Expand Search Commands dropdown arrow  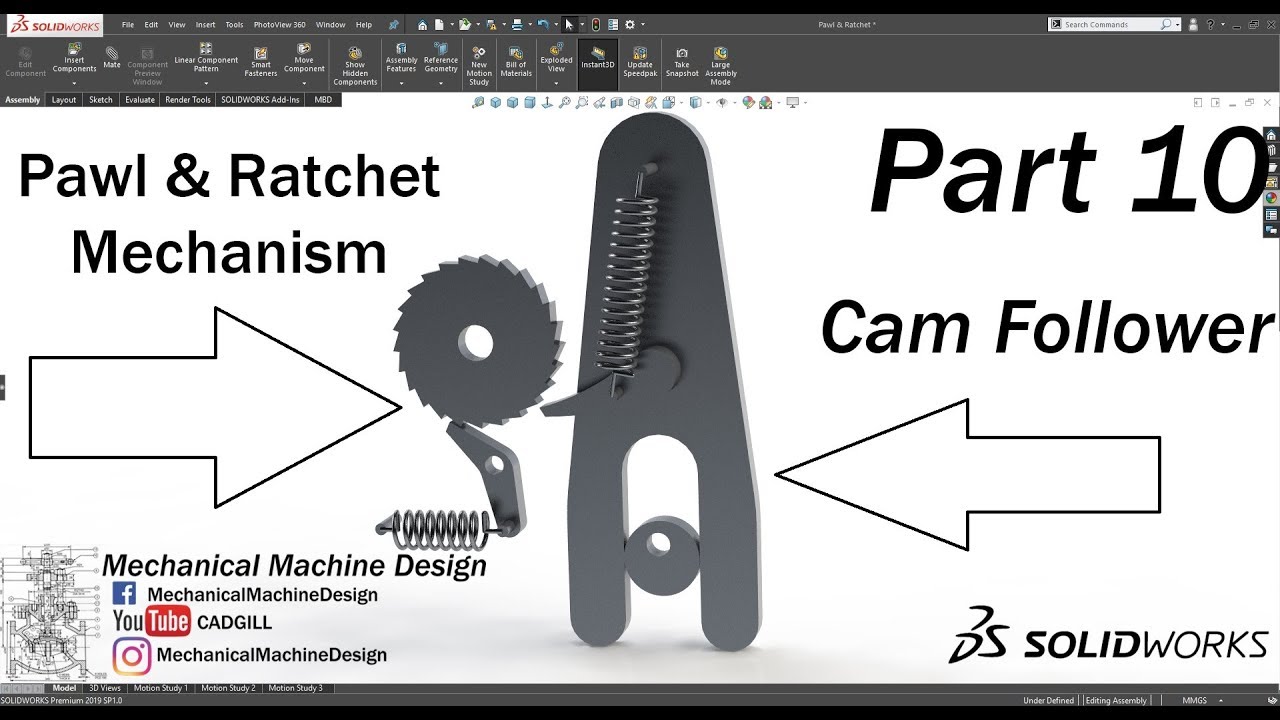pyautogui.click(x=1178, y=24)
